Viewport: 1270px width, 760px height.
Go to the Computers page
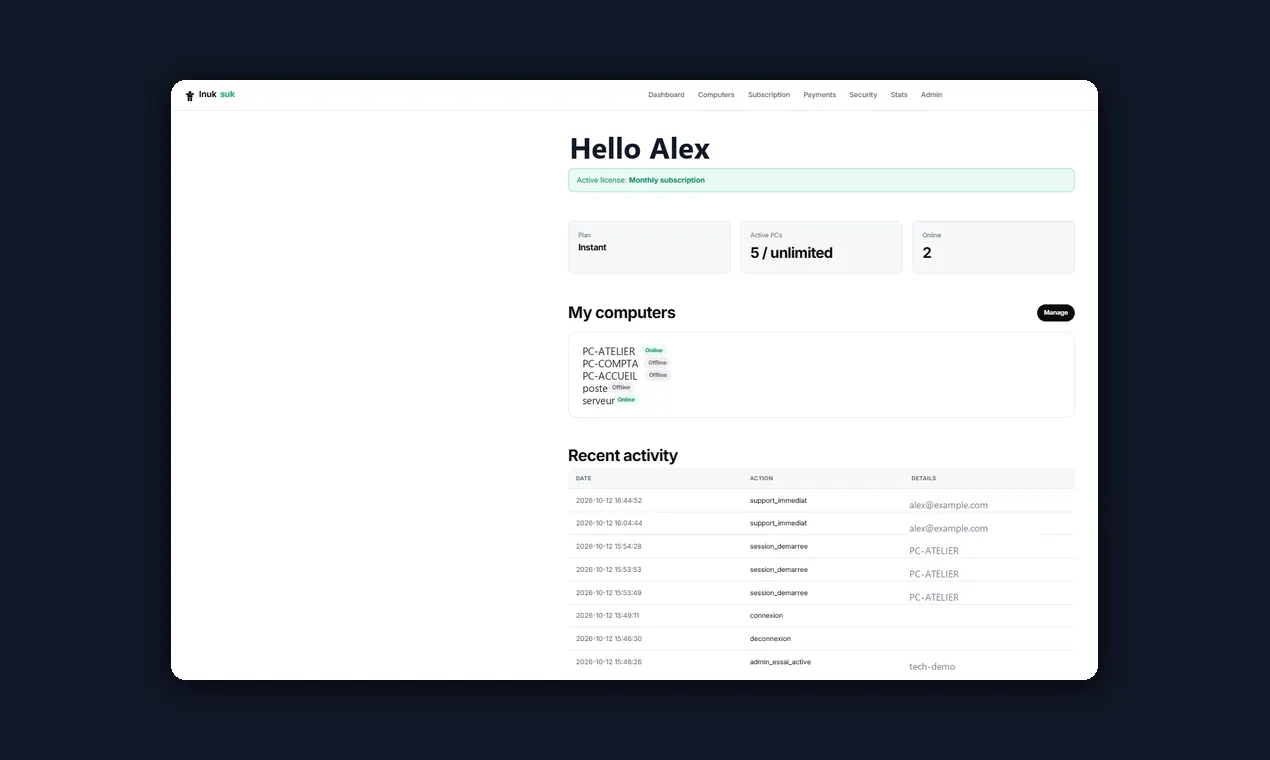coord(716,95)
